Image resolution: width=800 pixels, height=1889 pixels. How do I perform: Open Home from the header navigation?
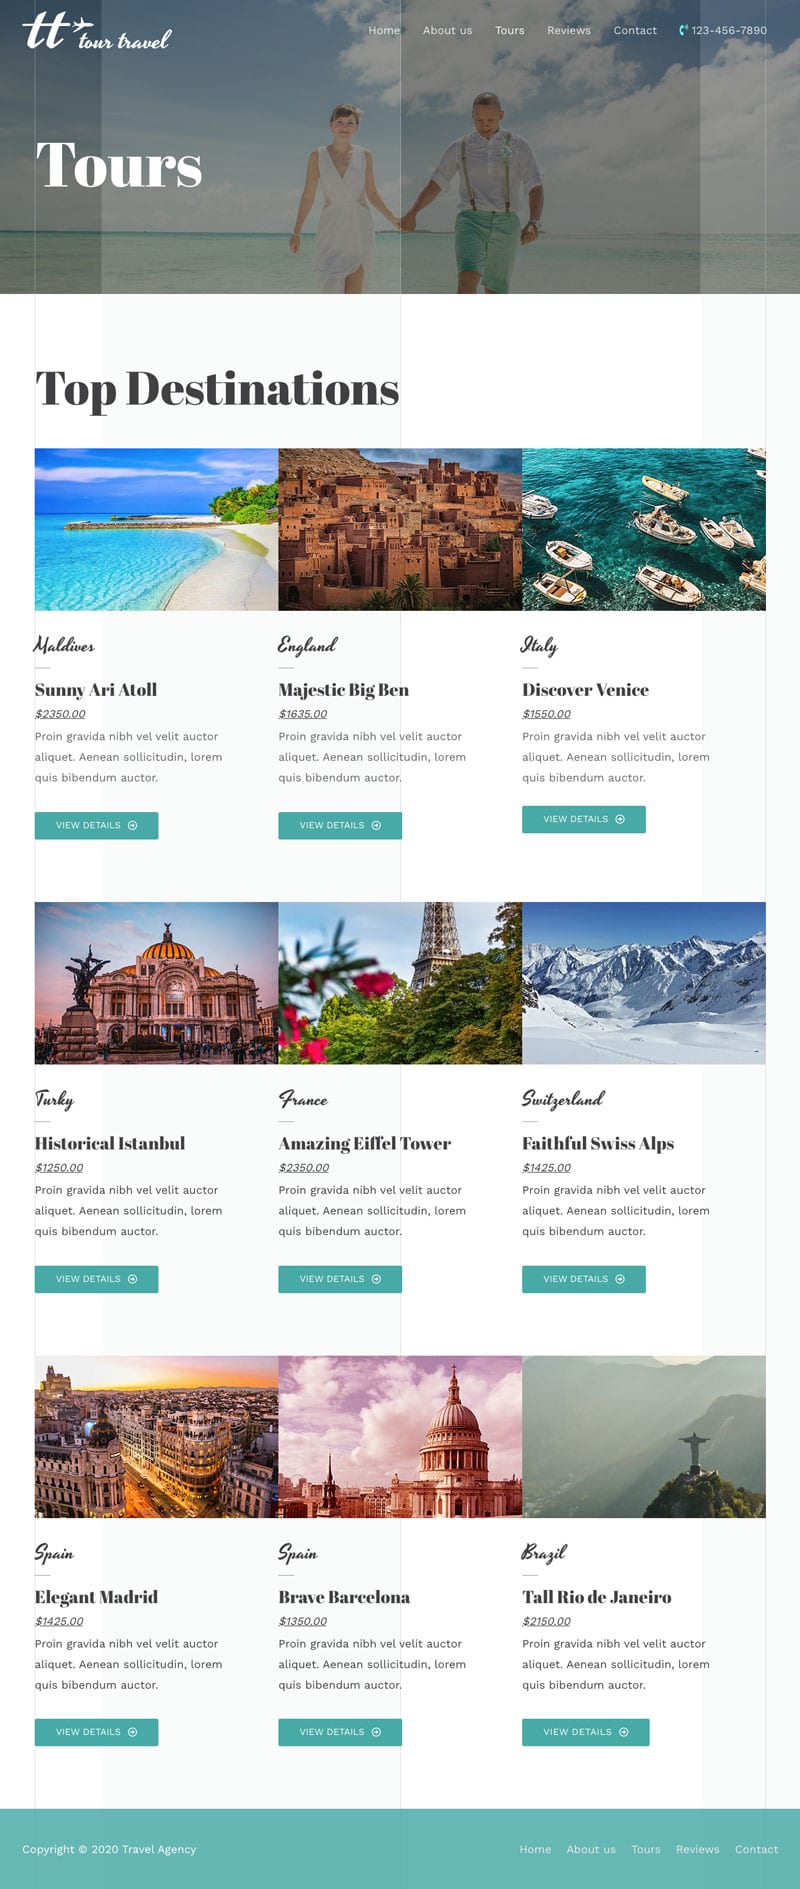[384, 30]
